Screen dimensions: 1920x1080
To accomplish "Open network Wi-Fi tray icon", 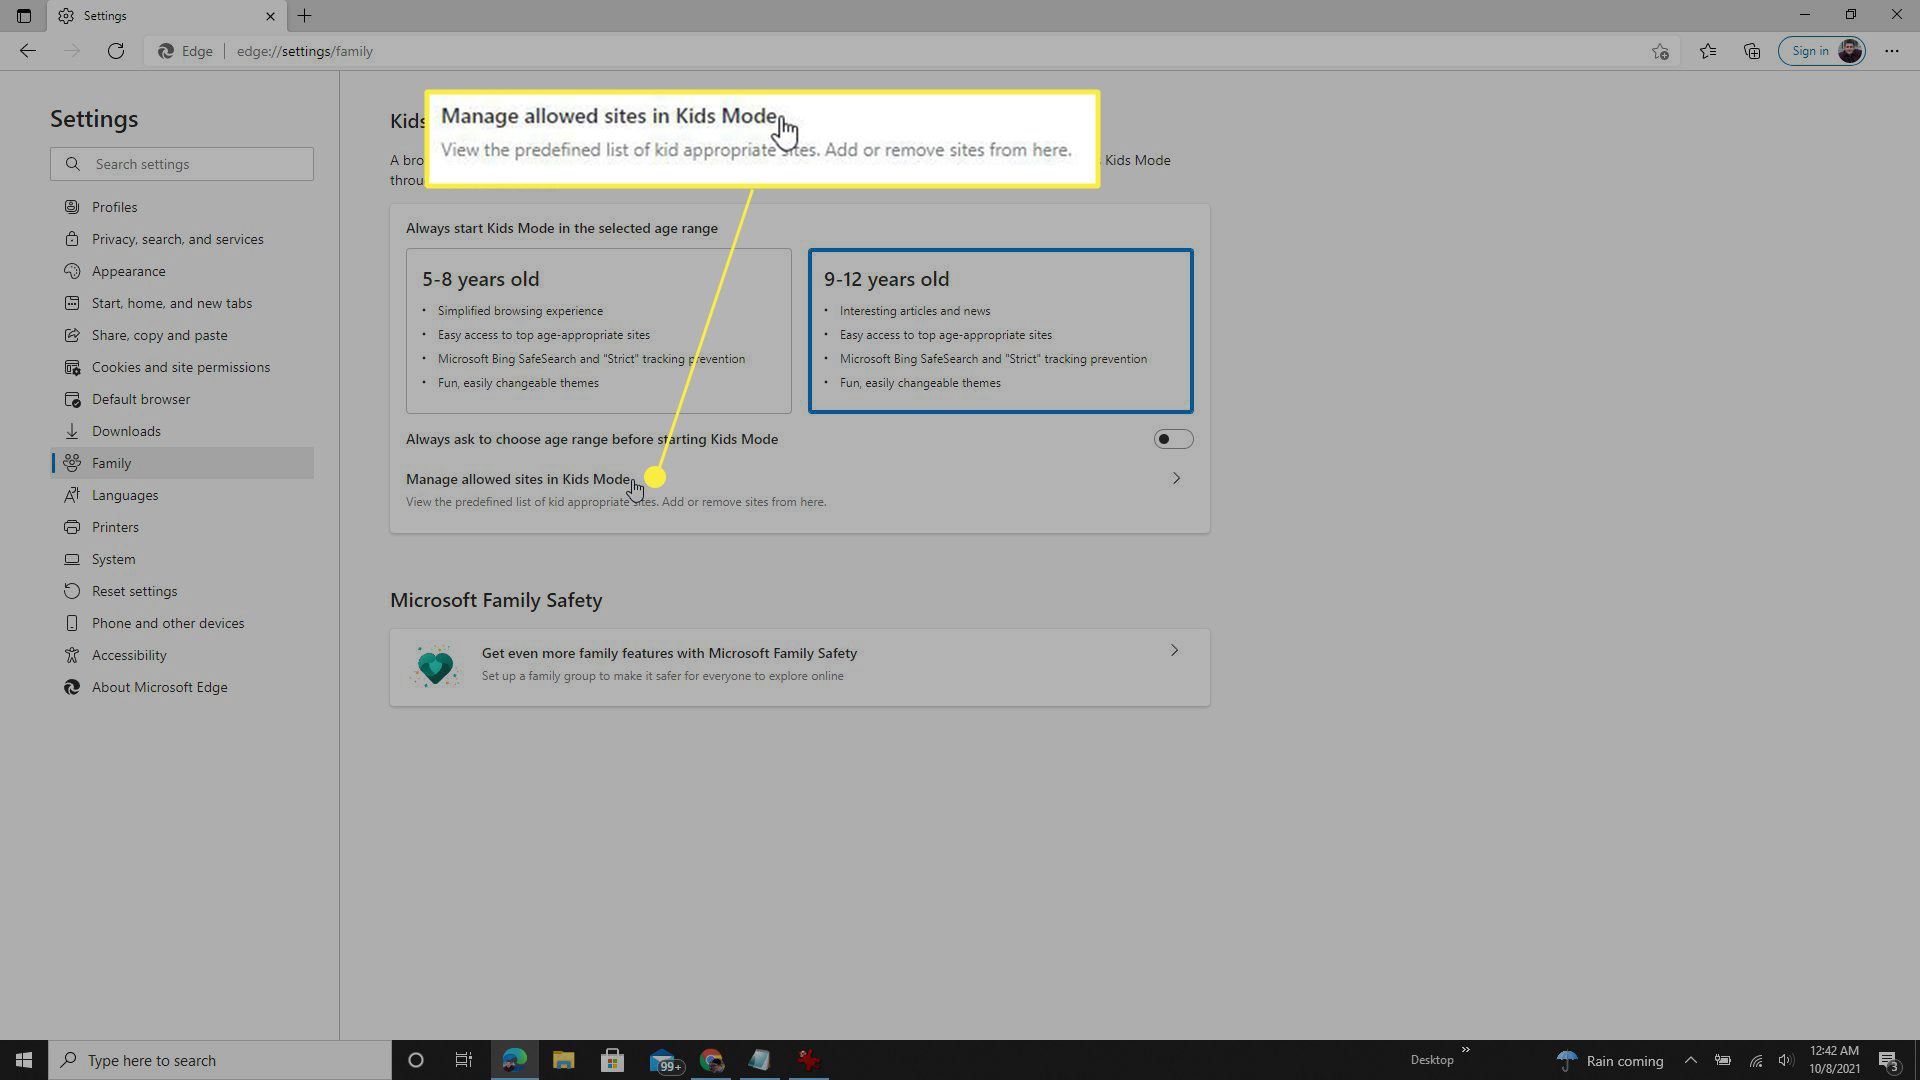I will 1755,1060.
